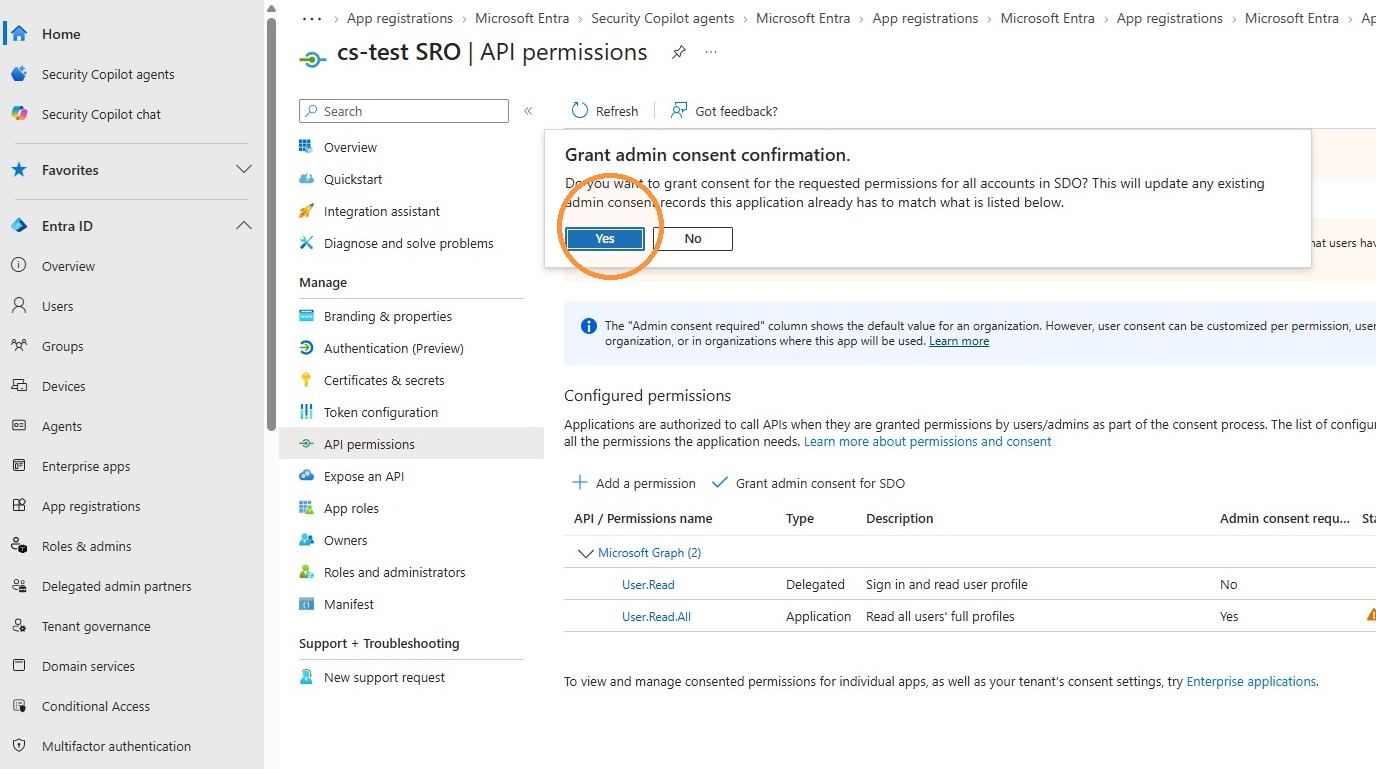The image size is (1376, 769).
Task: Select App roles menu item
Action: [351, 508]
